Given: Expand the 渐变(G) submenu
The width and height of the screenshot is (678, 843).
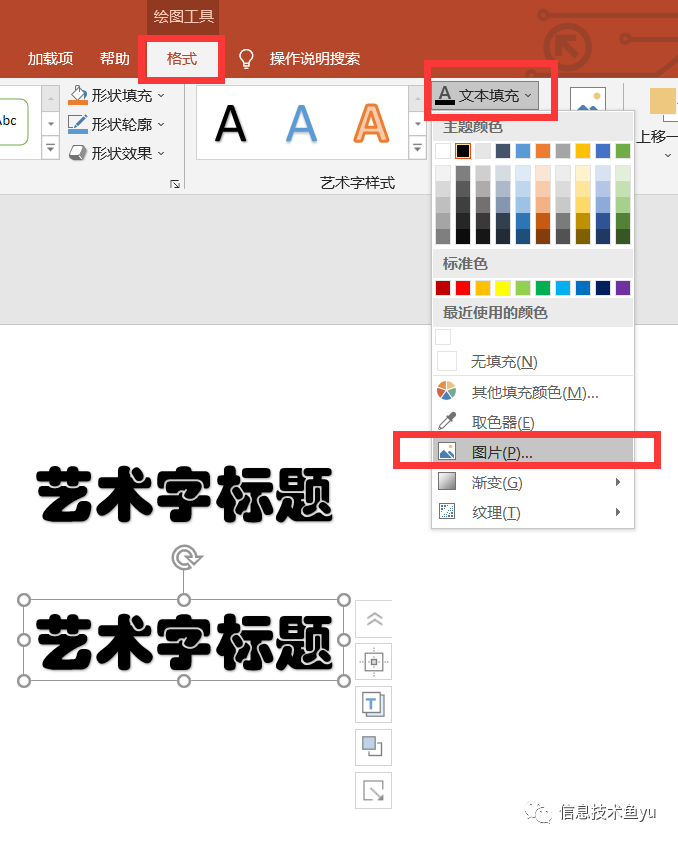Looking at the screenshot, I should click(533, 482).
